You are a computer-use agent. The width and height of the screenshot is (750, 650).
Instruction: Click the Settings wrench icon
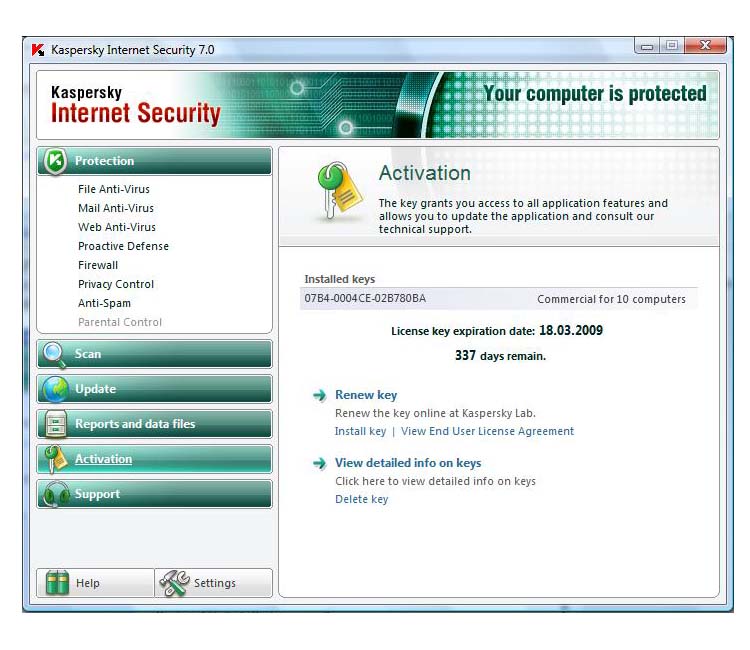click(175, 583)
